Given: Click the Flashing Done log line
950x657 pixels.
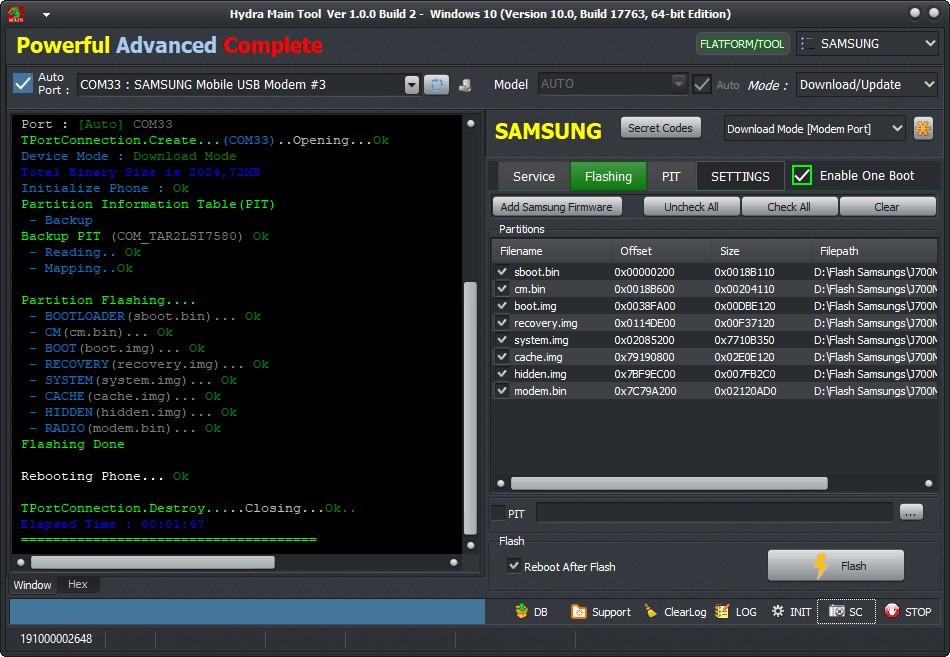Looking at the screenshot, I should point(73,444).
